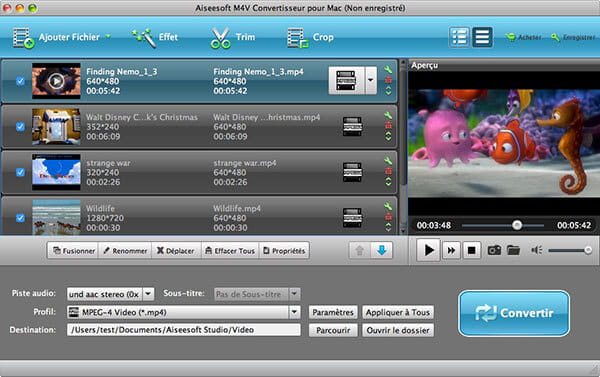Image resolution: width=600 pixels, height=377 pixels.
Task: Delete the Walt Disney Christmas row
Action: (388, 126)
